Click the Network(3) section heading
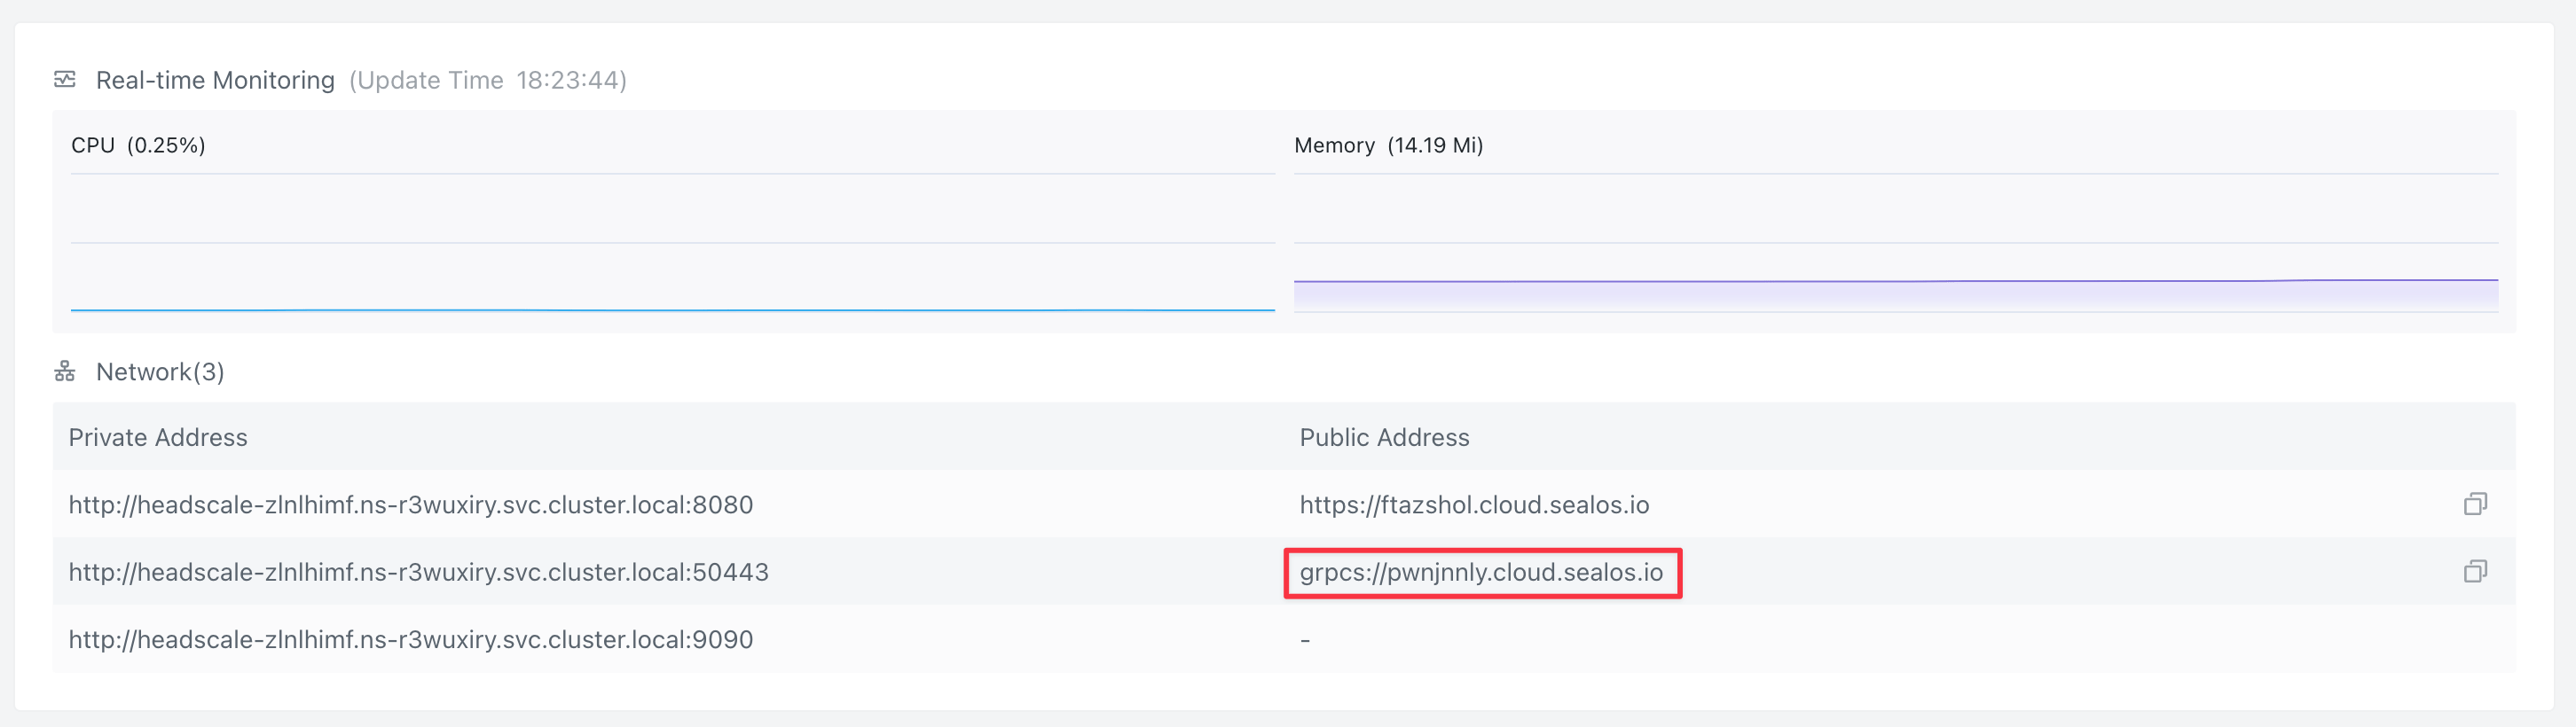This screenshot has width=2576, height=727. (x=160, y=372)
